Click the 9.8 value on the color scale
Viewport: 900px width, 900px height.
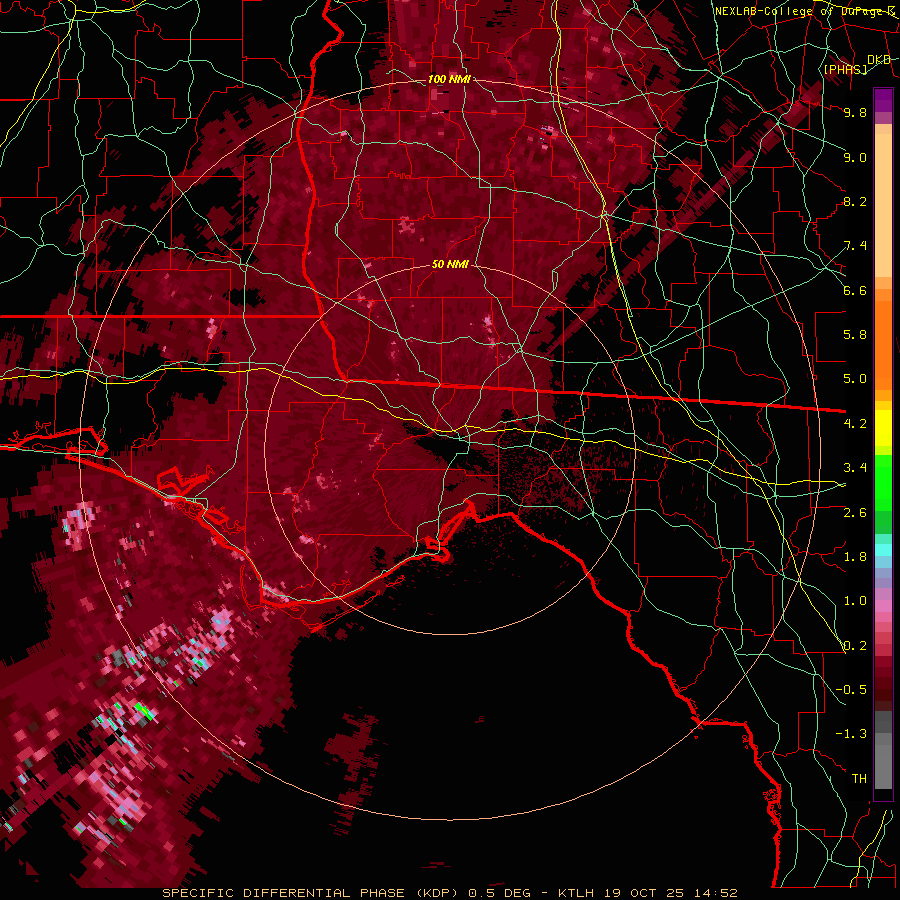click(855, 112)
